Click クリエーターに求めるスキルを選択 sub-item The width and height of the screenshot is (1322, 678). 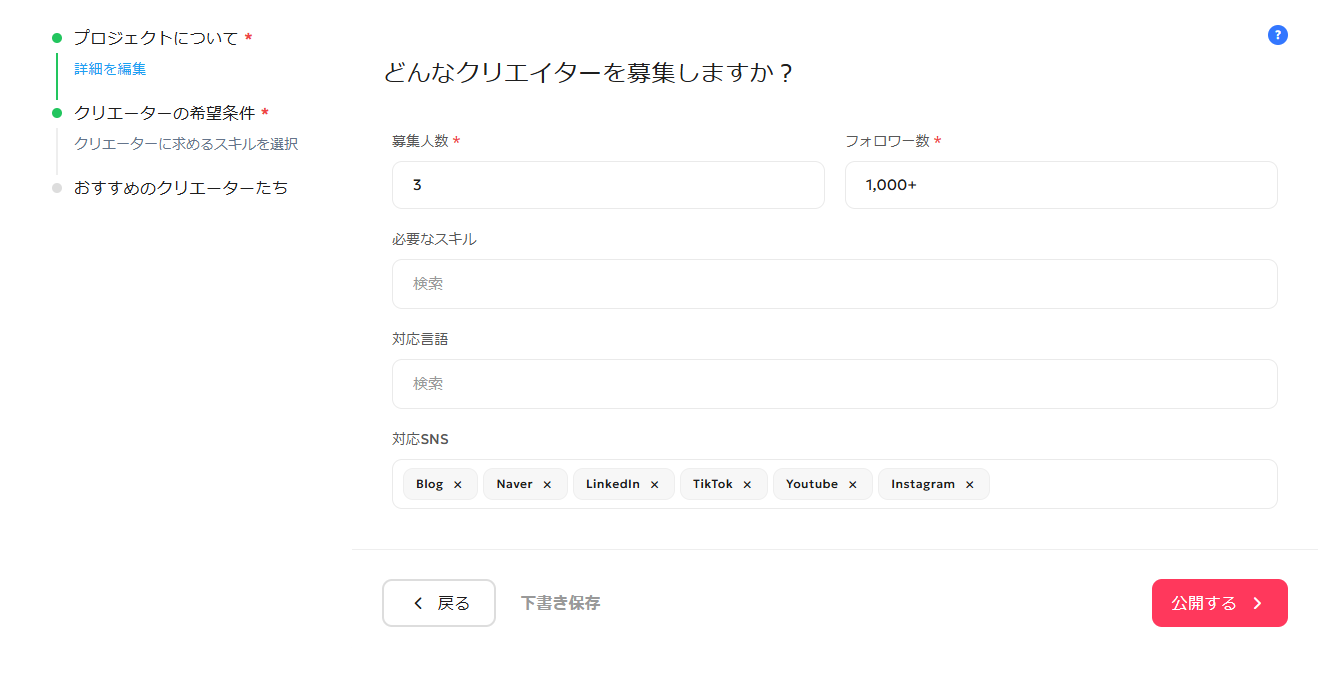pos(186,144)
